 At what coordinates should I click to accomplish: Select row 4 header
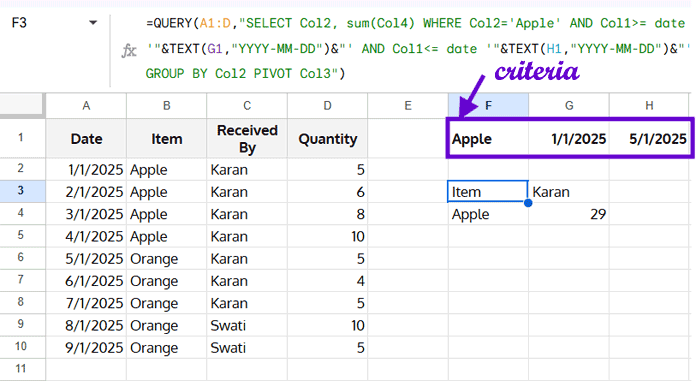click(22, 214)
